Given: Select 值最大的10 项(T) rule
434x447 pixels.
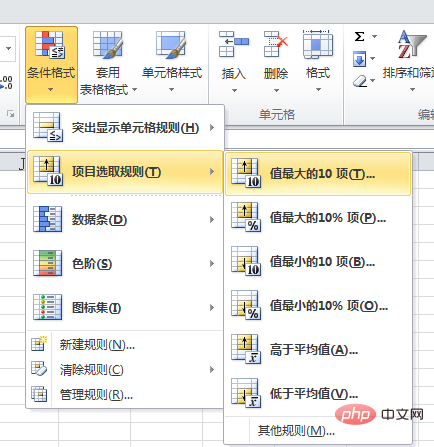Looking at the screenshot, I should pos(318,174).
